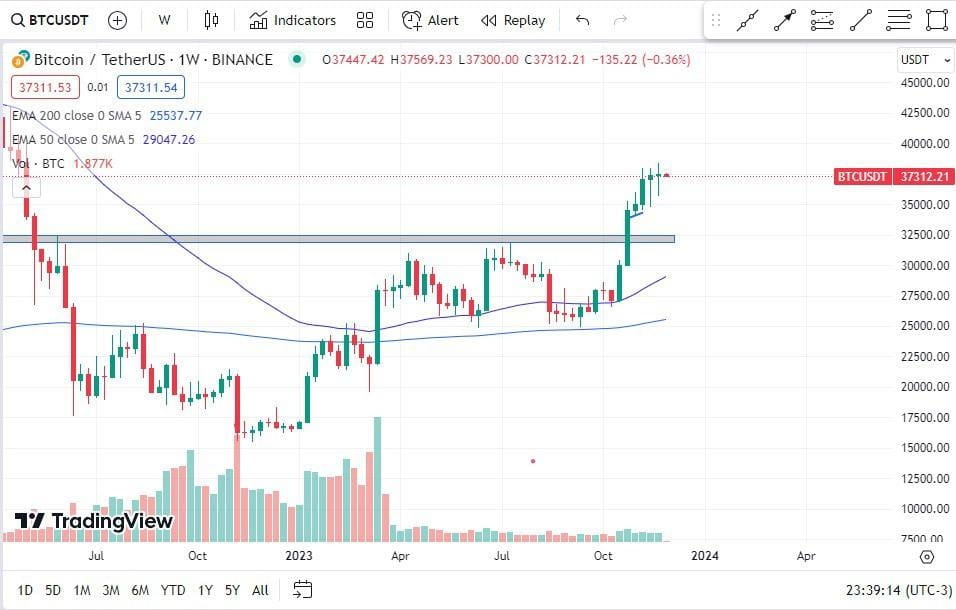Click the add symbol plus icon
This screenshot has width=956, height=610.
click(117, 19)
